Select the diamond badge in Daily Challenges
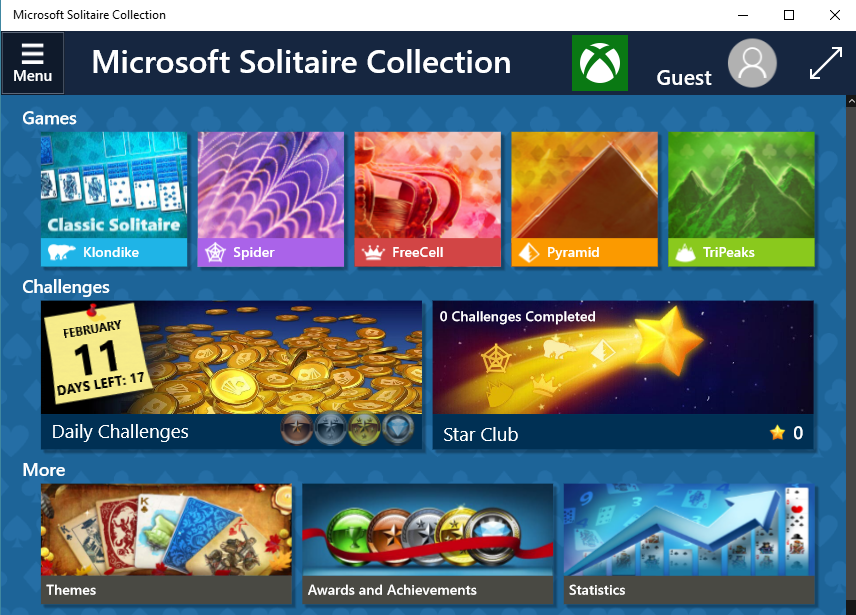 pyautogui.click(x=397, y=429)
